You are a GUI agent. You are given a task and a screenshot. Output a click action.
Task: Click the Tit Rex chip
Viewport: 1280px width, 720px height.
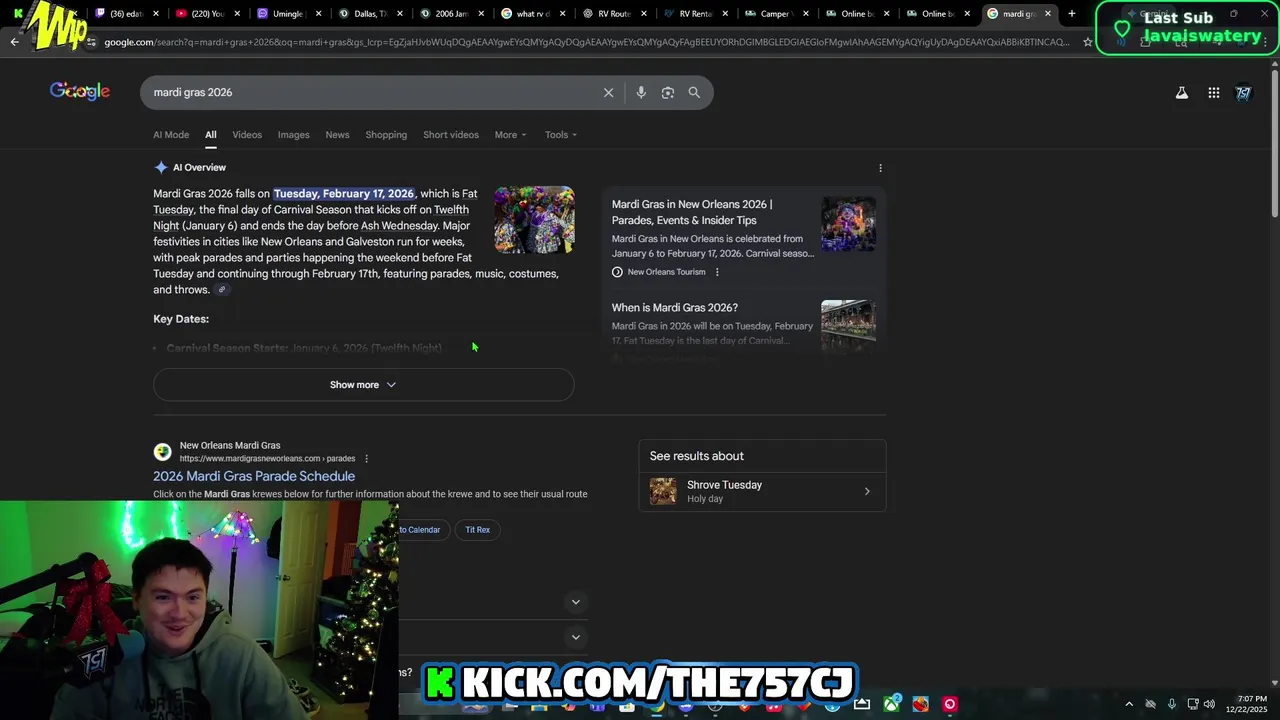click(477, 530)
